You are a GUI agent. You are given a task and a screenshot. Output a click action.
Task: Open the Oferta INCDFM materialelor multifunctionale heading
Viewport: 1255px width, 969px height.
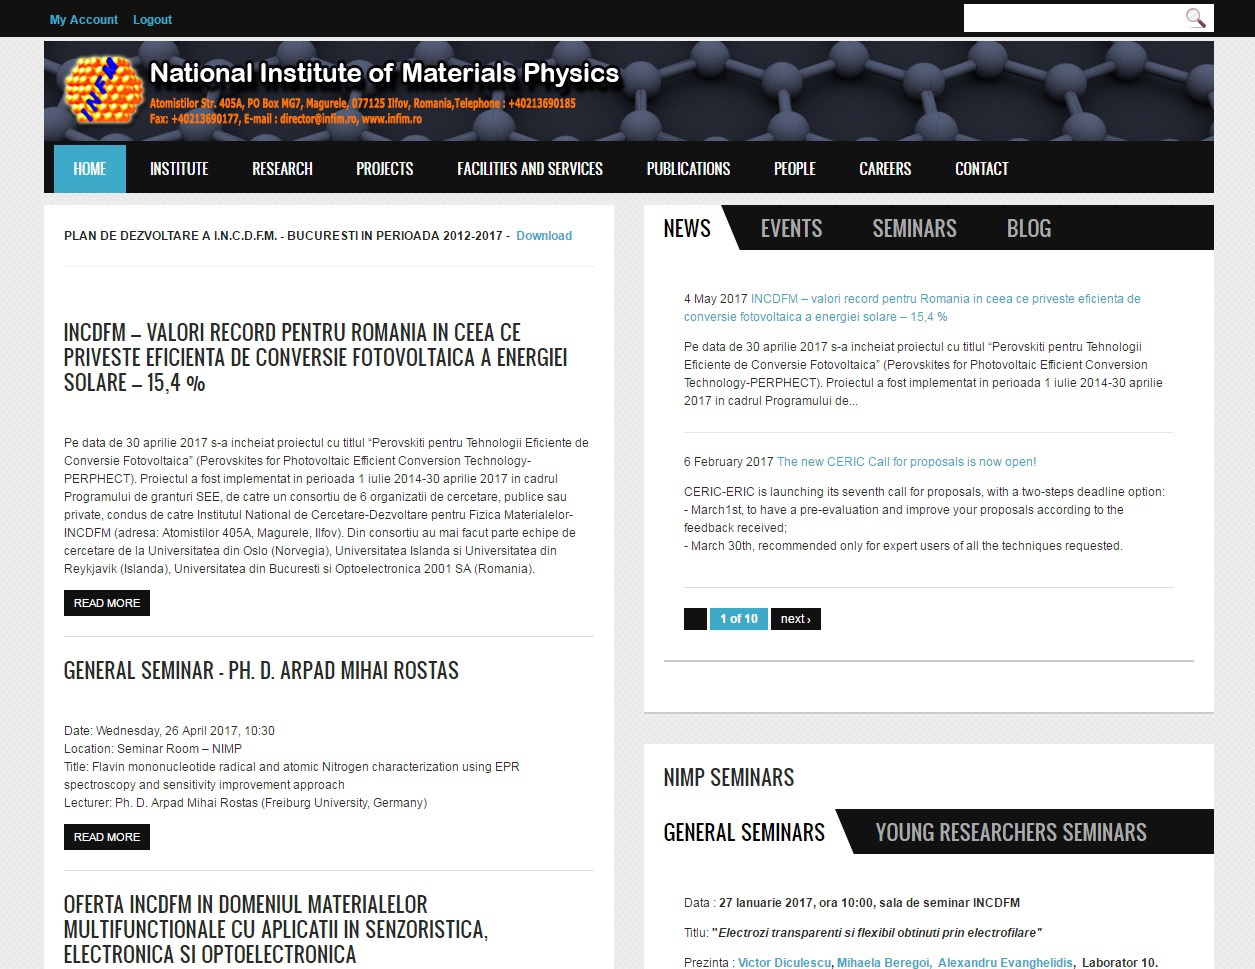point(276,929)
